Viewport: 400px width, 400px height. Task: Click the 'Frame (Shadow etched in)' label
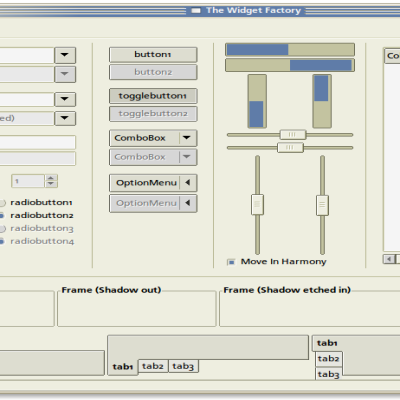(x=287, y=290)
